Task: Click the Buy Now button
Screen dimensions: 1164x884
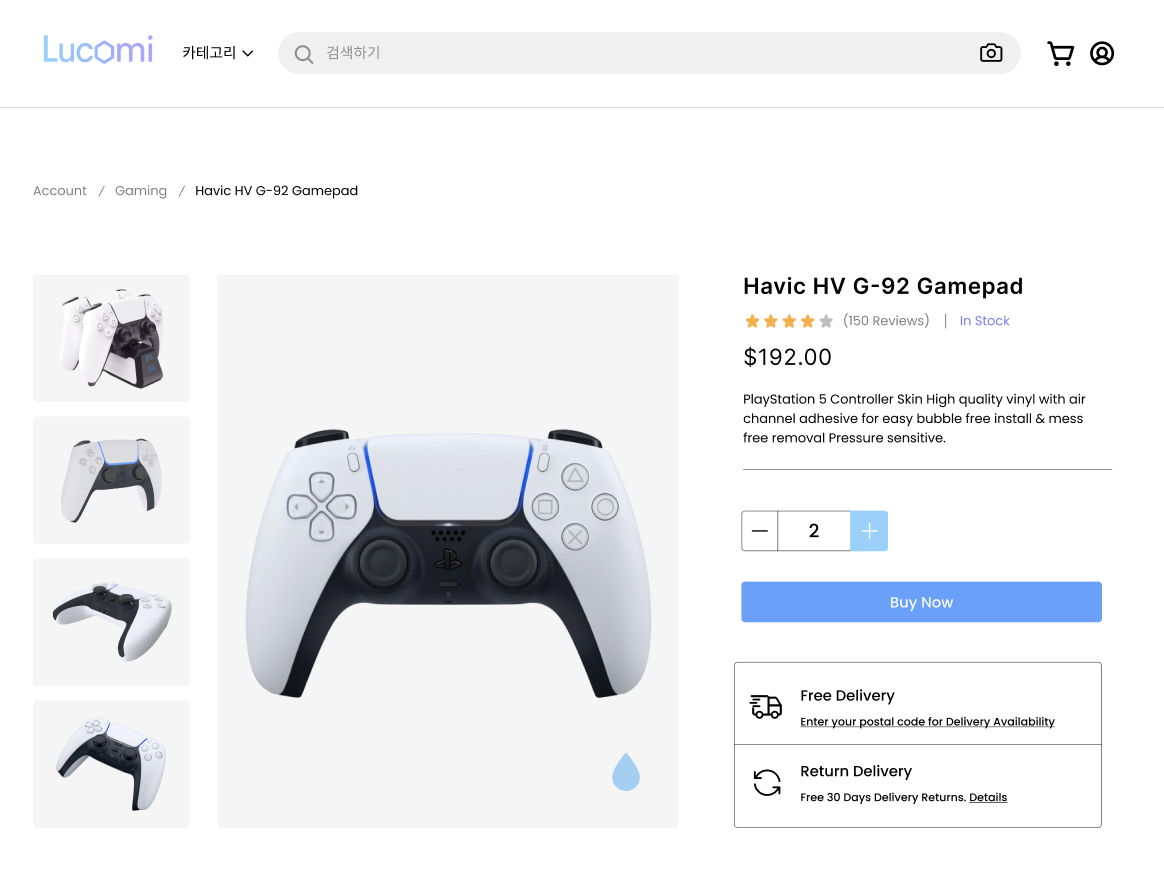Action: click(x=921, y=602)
